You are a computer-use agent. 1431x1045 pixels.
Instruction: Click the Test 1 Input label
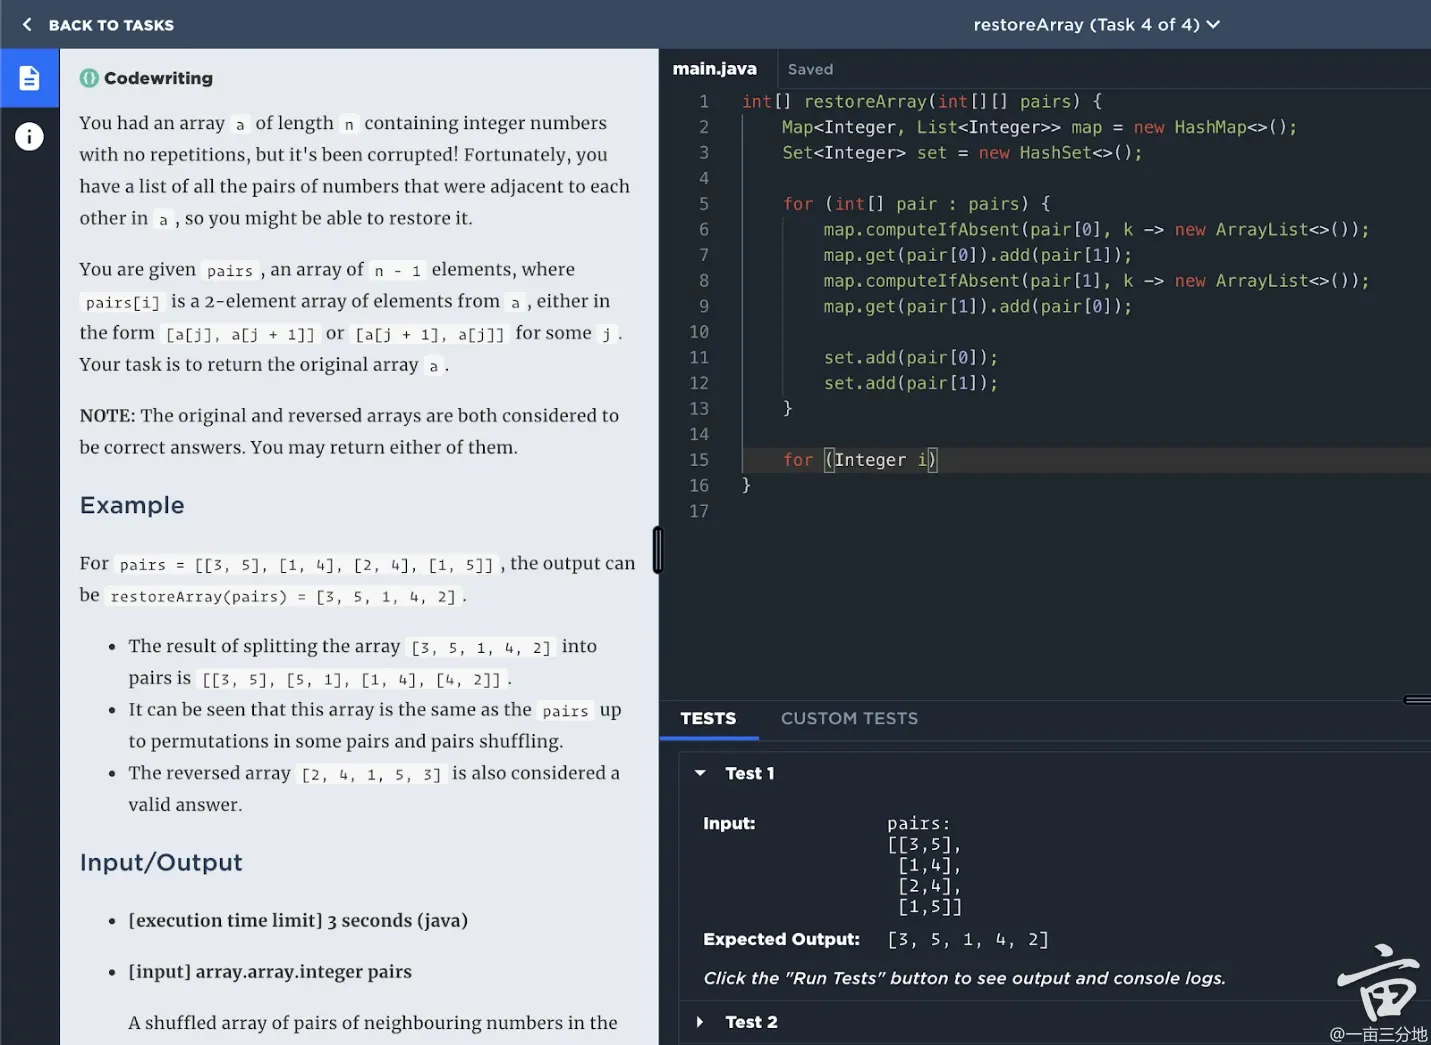click(x=729, y=823)
